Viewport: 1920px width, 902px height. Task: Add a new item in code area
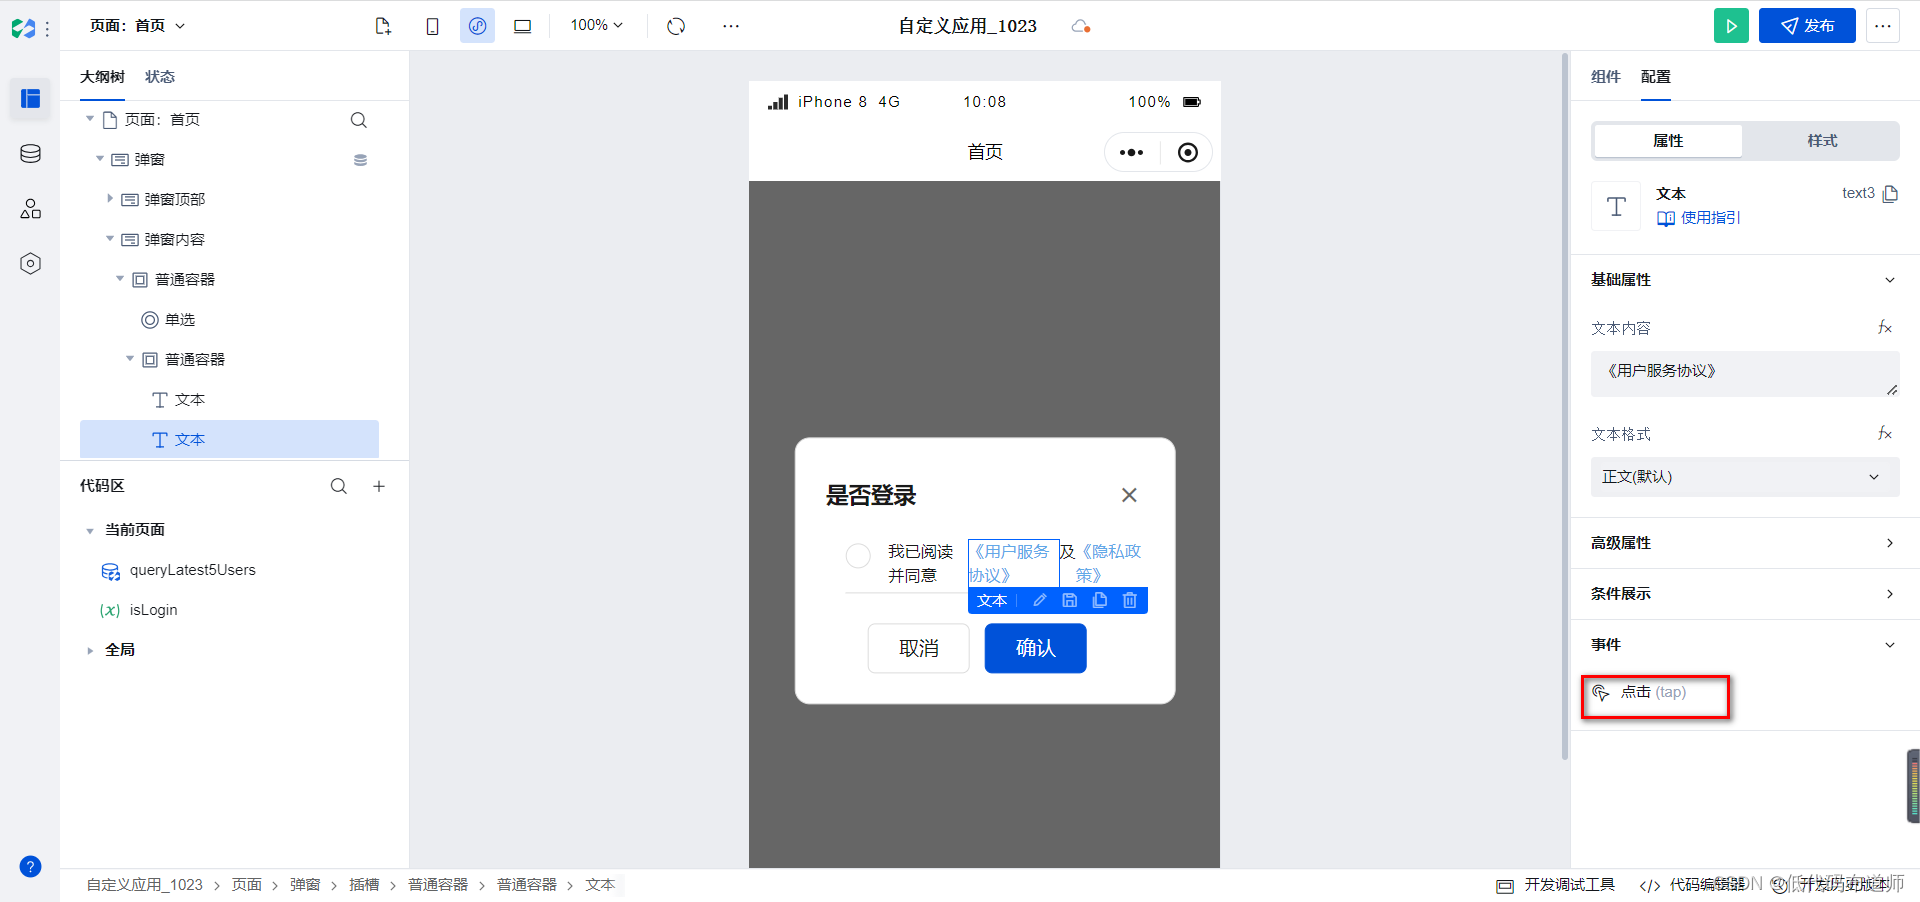coord(379,486)
